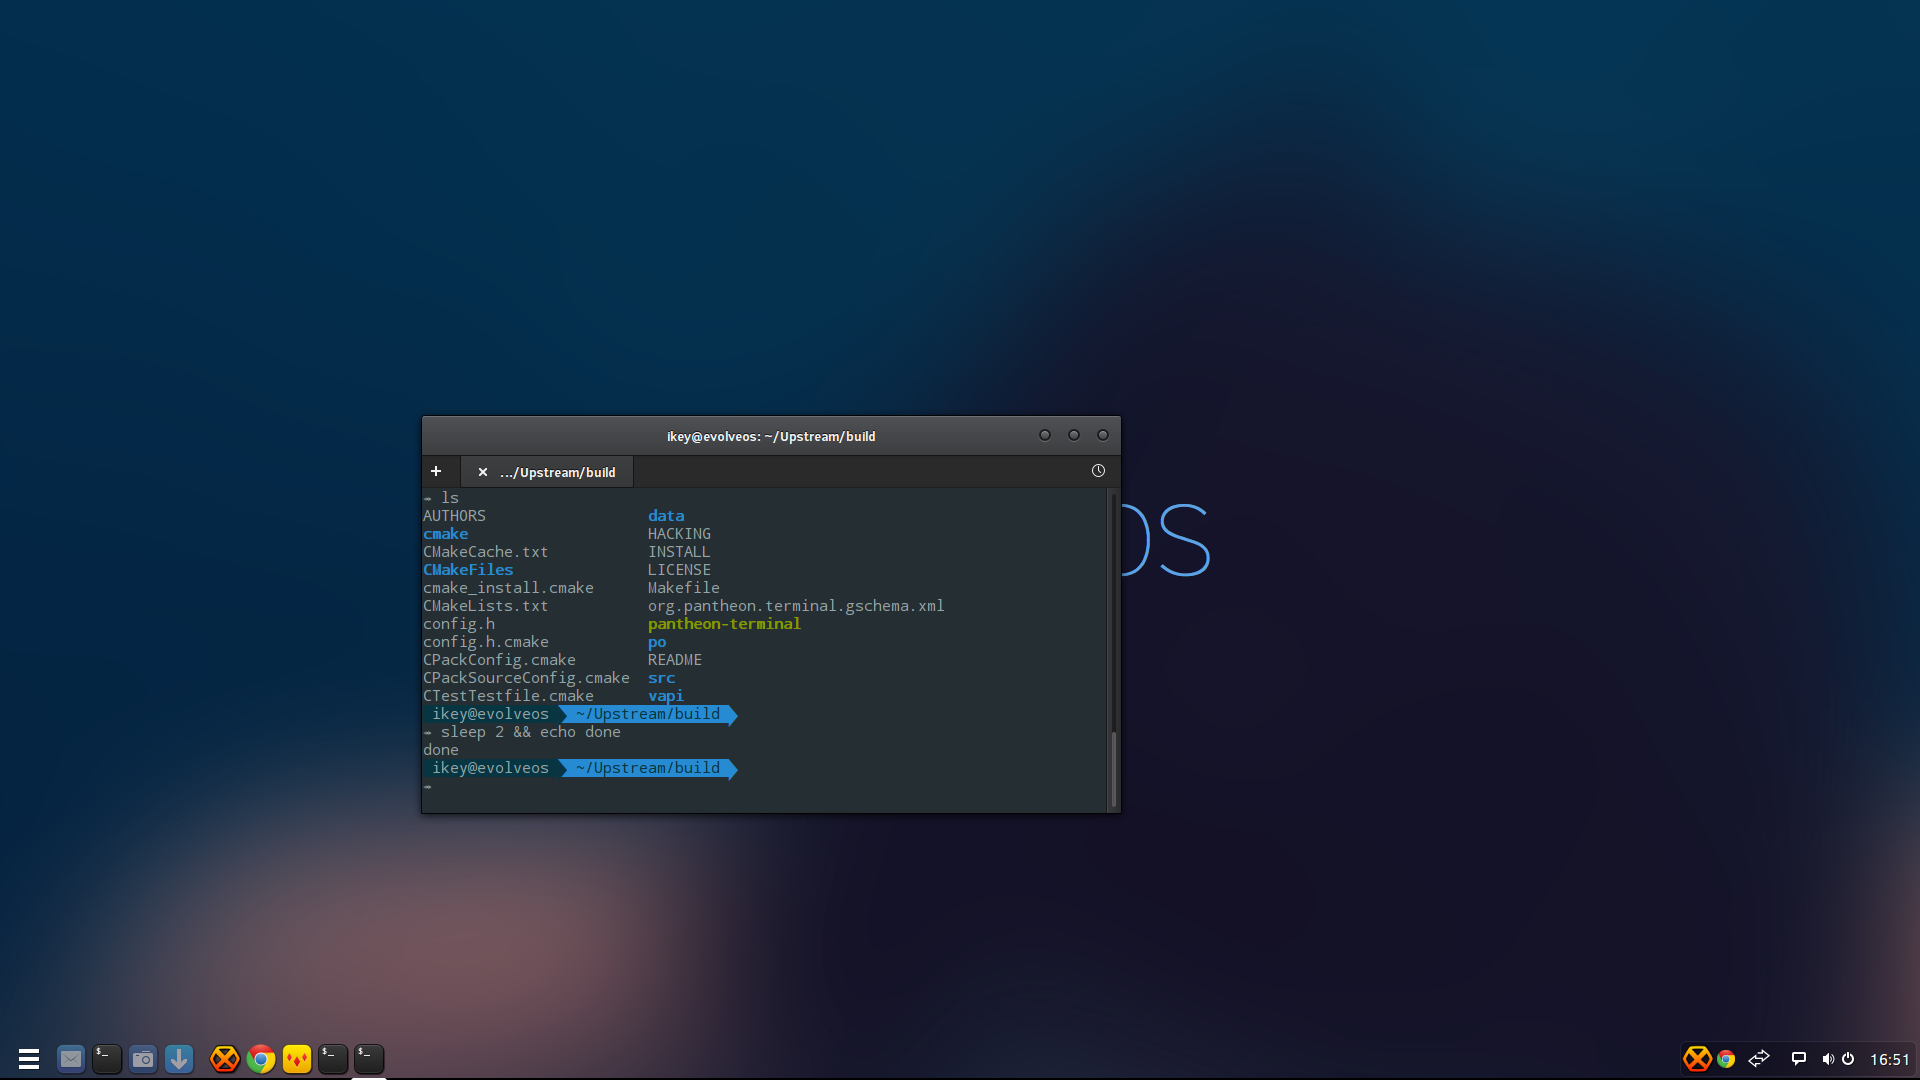Click the data directory name
Viewport: 1920px width, 1080px height.
tap(666, 516)
